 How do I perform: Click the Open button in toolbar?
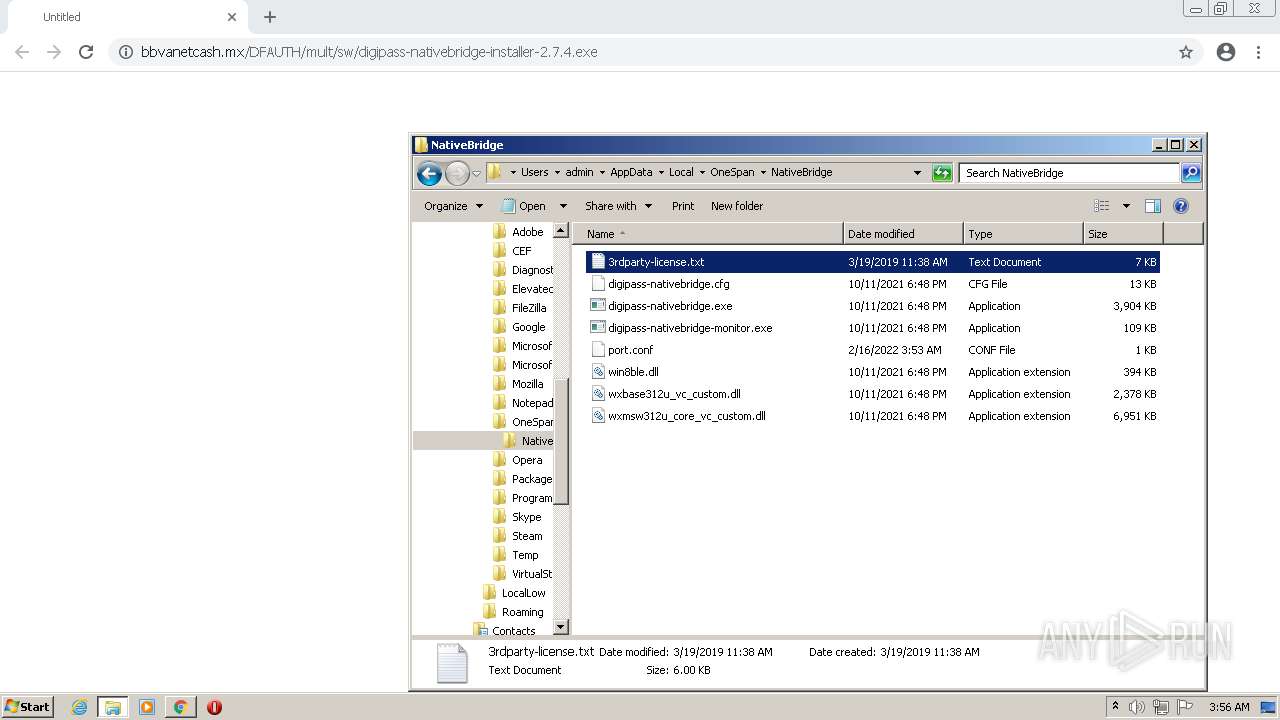(x=524, y=206)
